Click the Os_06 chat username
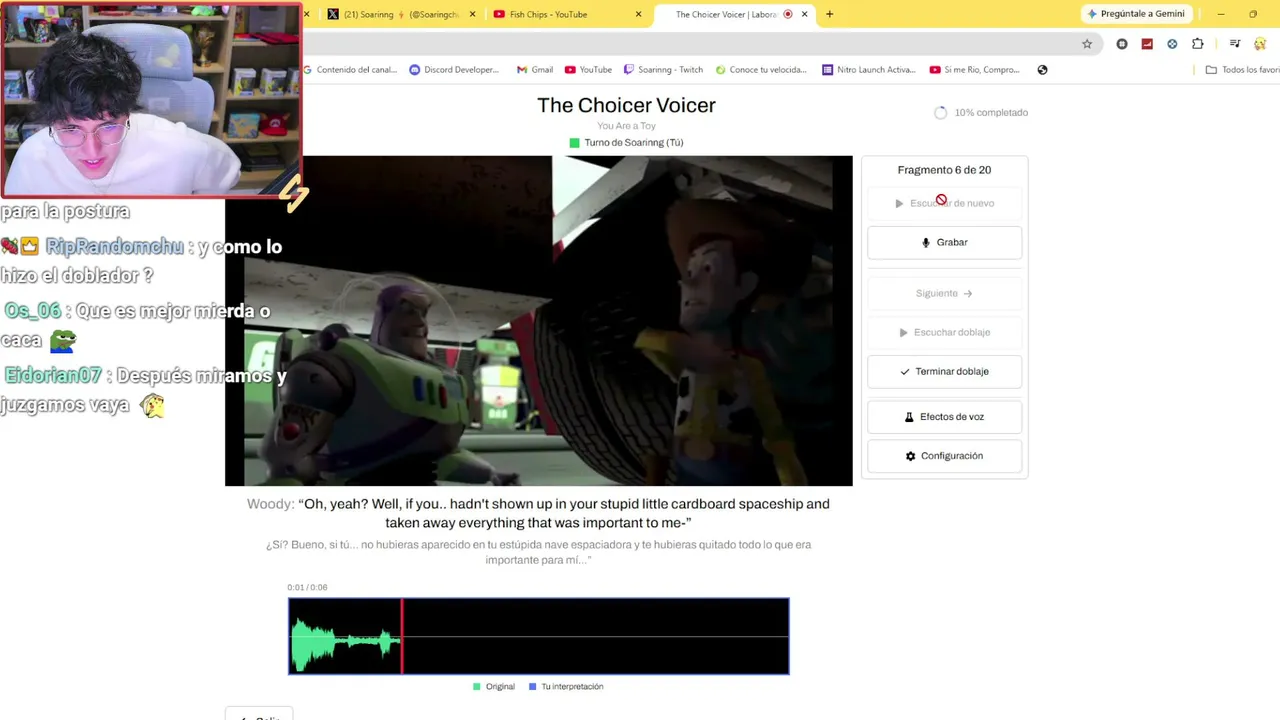 33,311
